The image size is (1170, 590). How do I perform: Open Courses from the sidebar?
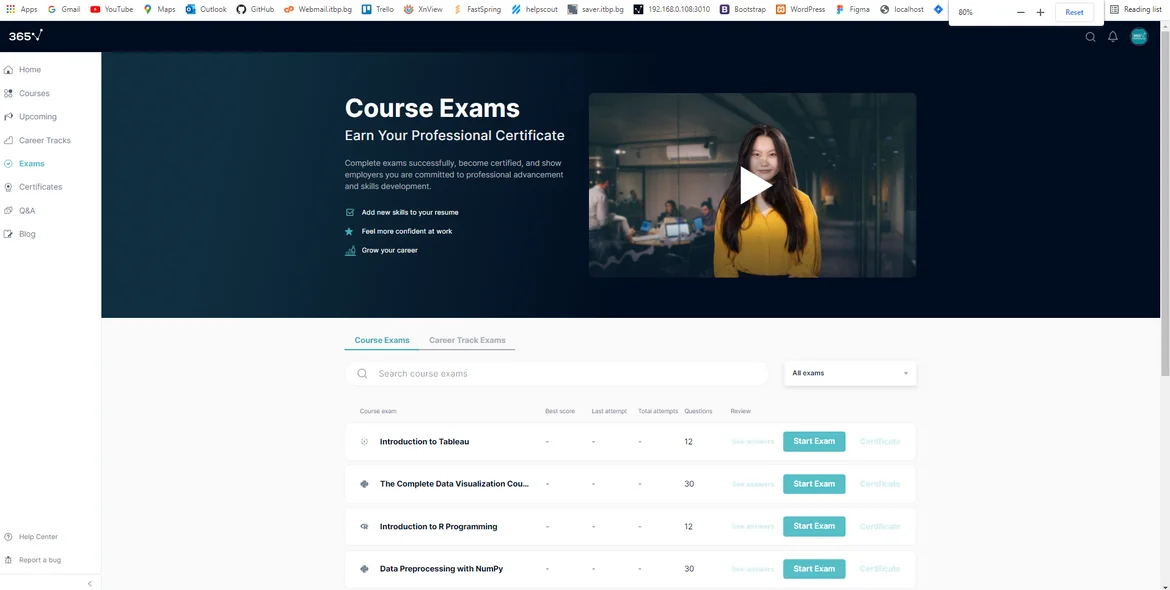[34, 93]
